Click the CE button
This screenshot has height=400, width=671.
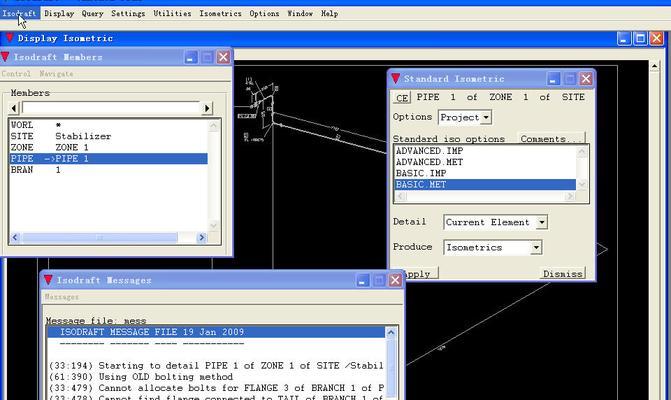coord(402,98)
